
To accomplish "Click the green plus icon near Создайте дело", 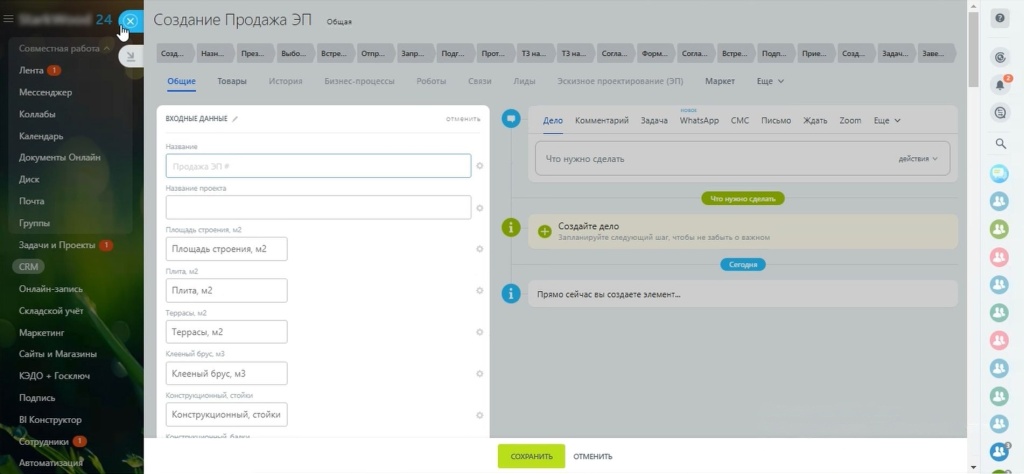I will [x=544, y=231].
